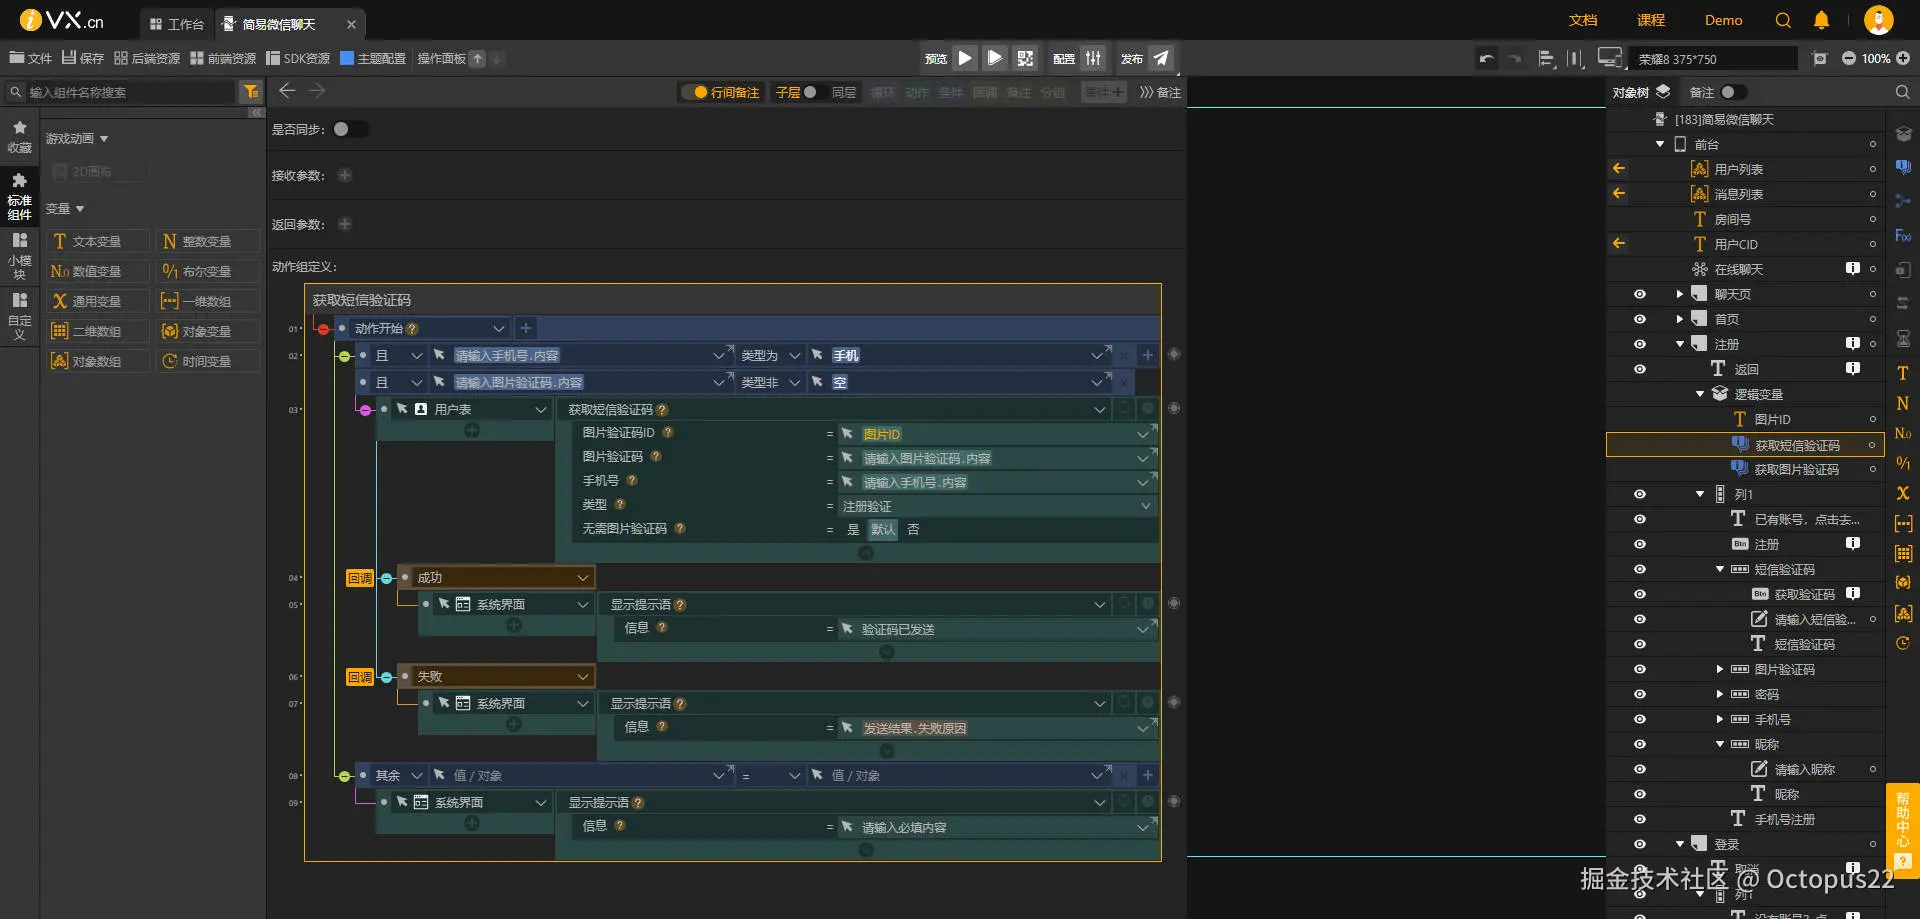Click the component name search field

[130, 92]
